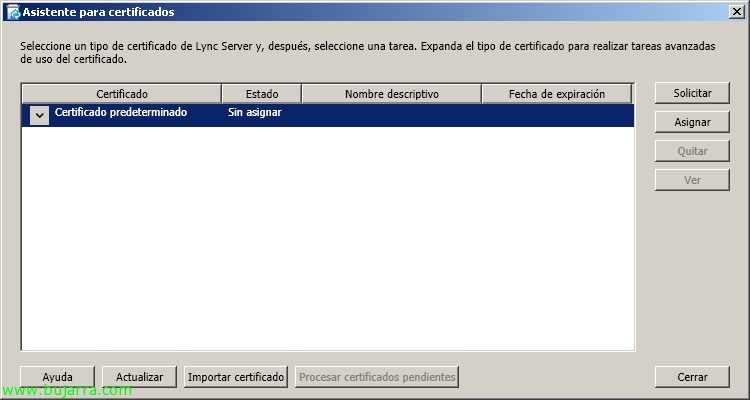Click the Asignar button
750x400 pixels.
pos(692,122)
